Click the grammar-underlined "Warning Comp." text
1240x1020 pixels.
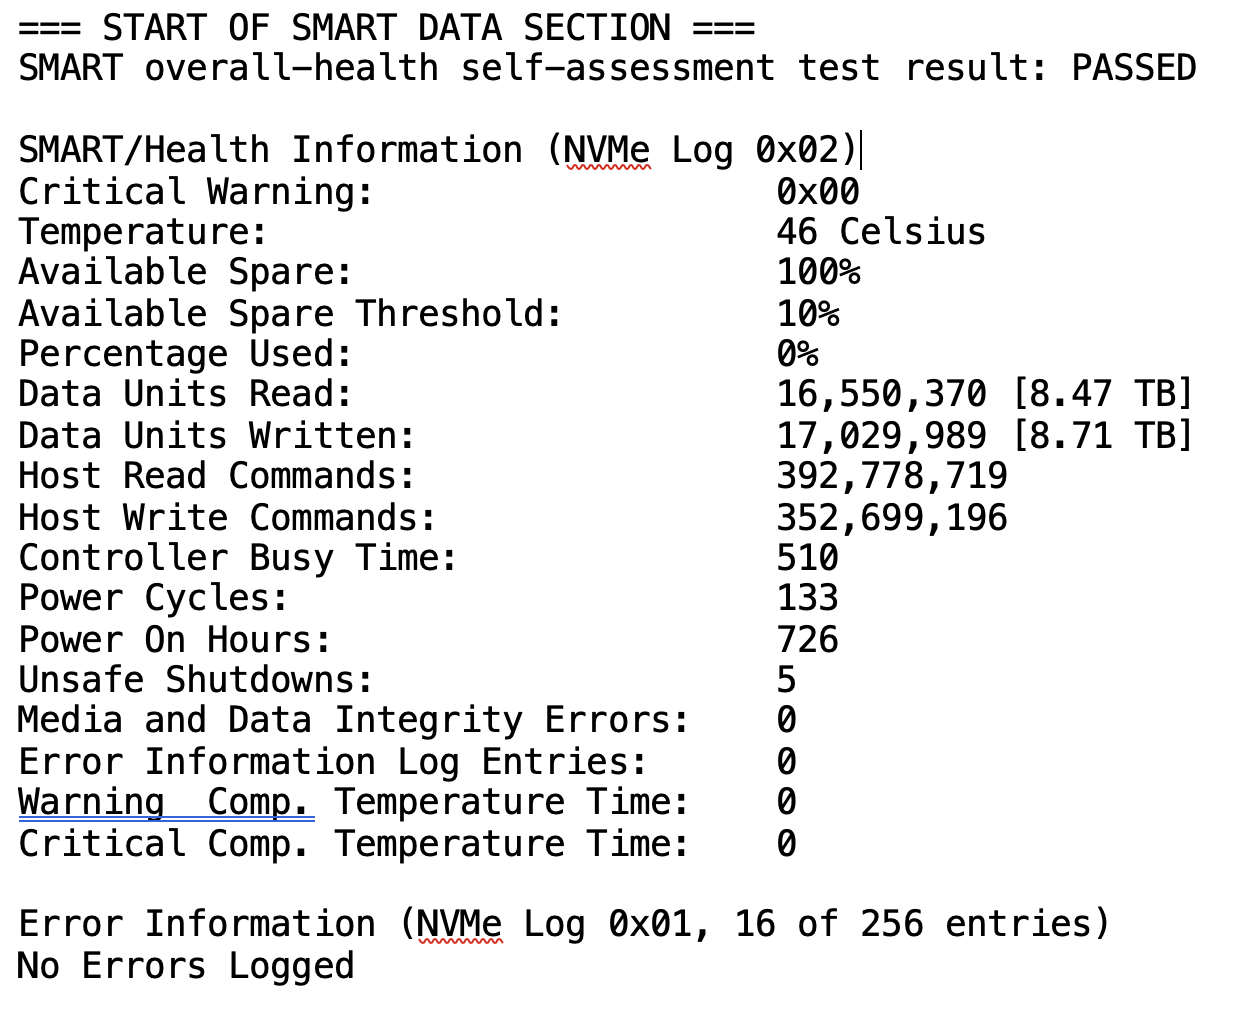[x=165, y=802]
